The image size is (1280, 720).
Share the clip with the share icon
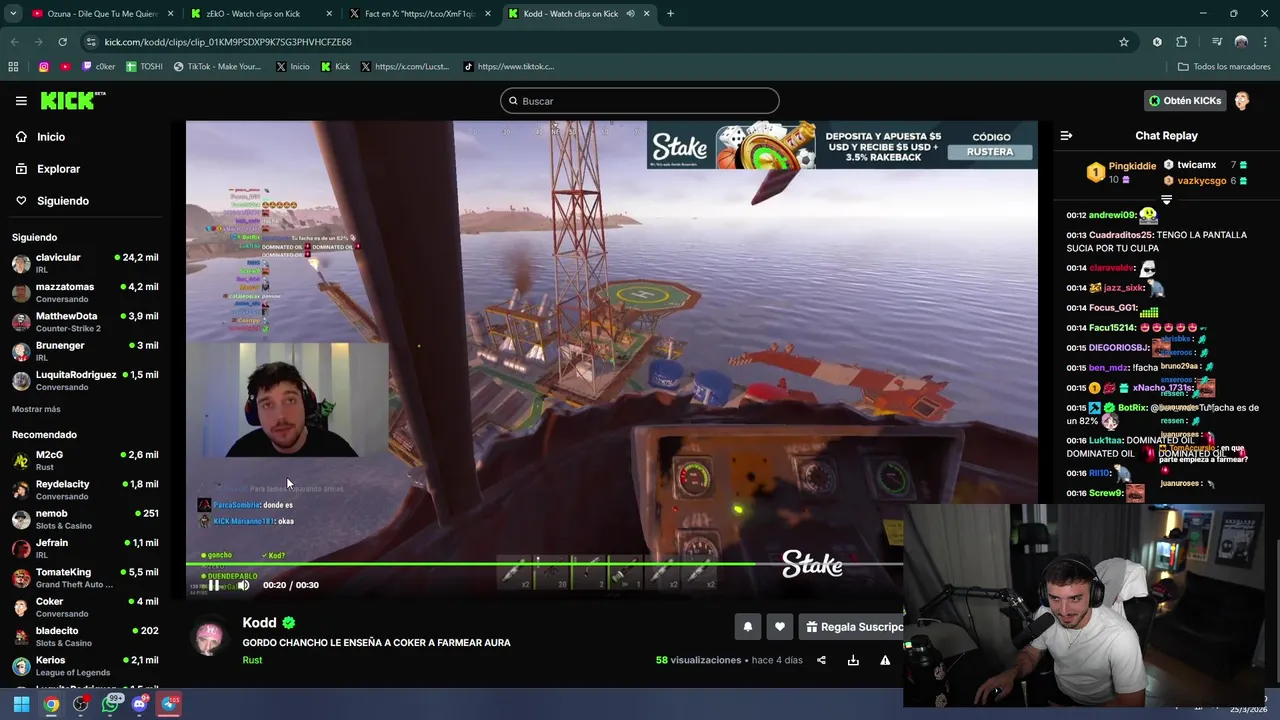821,660
